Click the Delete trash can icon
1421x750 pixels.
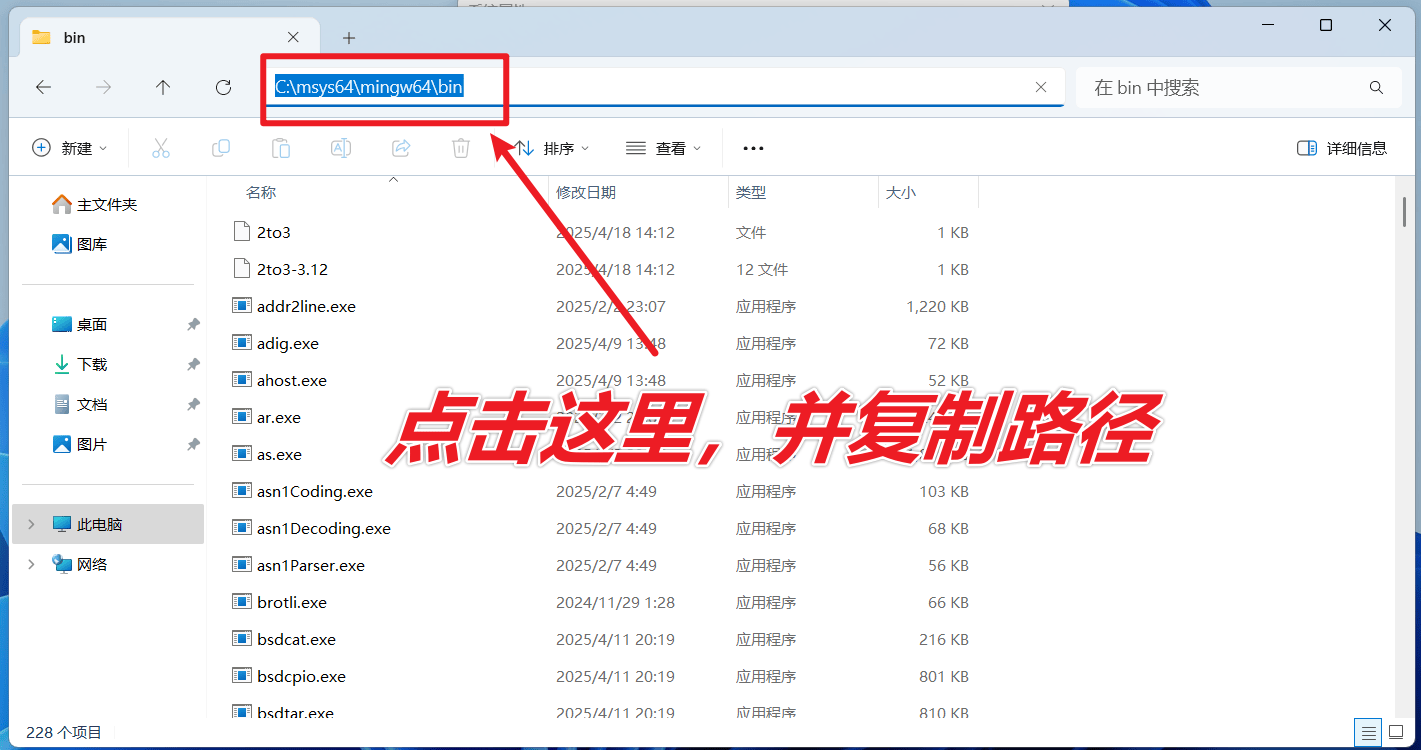tap(461, 148)
